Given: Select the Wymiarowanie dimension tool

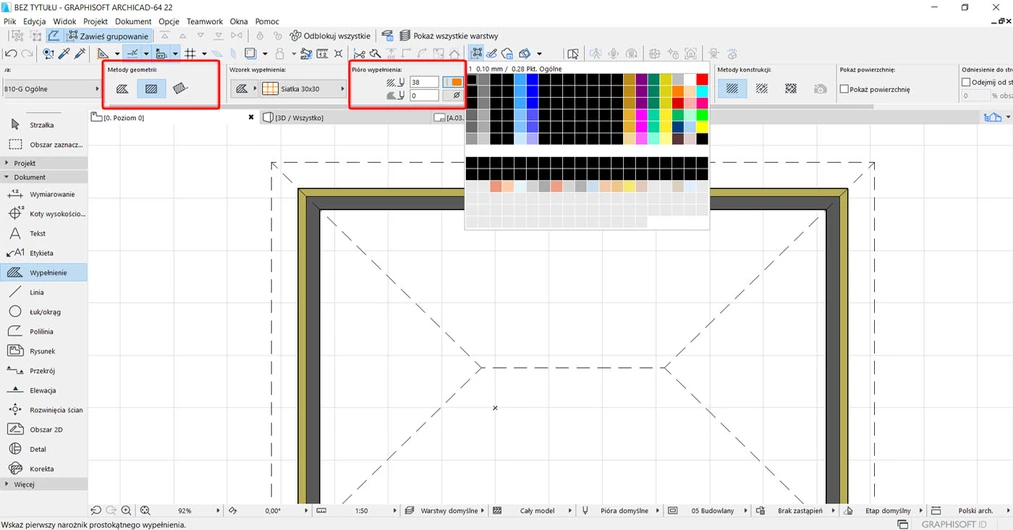Looking at the screenshot, I should (44, 194).
